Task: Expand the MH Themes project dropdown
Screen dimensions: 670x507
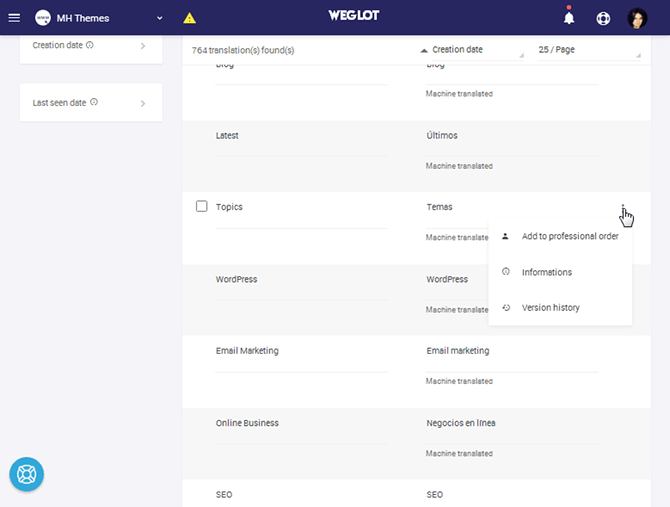Action: [159, 18]
